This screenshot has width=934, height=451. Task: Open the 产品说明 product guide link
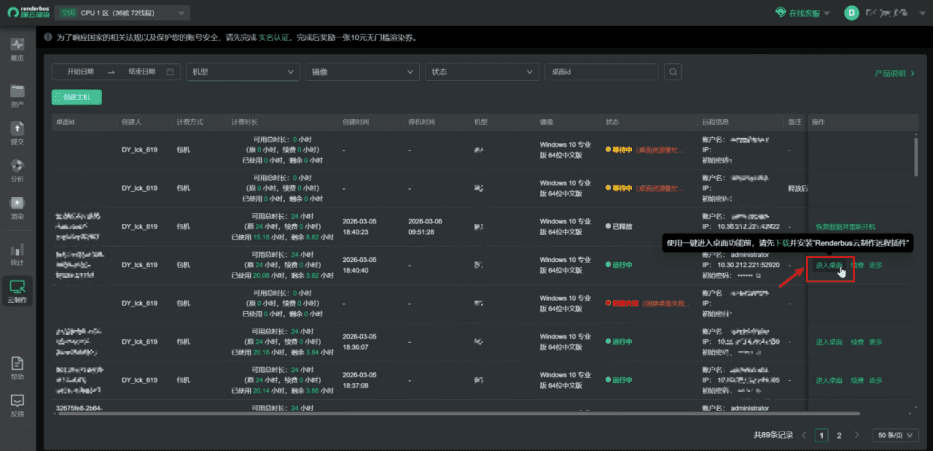pos(893,73)
